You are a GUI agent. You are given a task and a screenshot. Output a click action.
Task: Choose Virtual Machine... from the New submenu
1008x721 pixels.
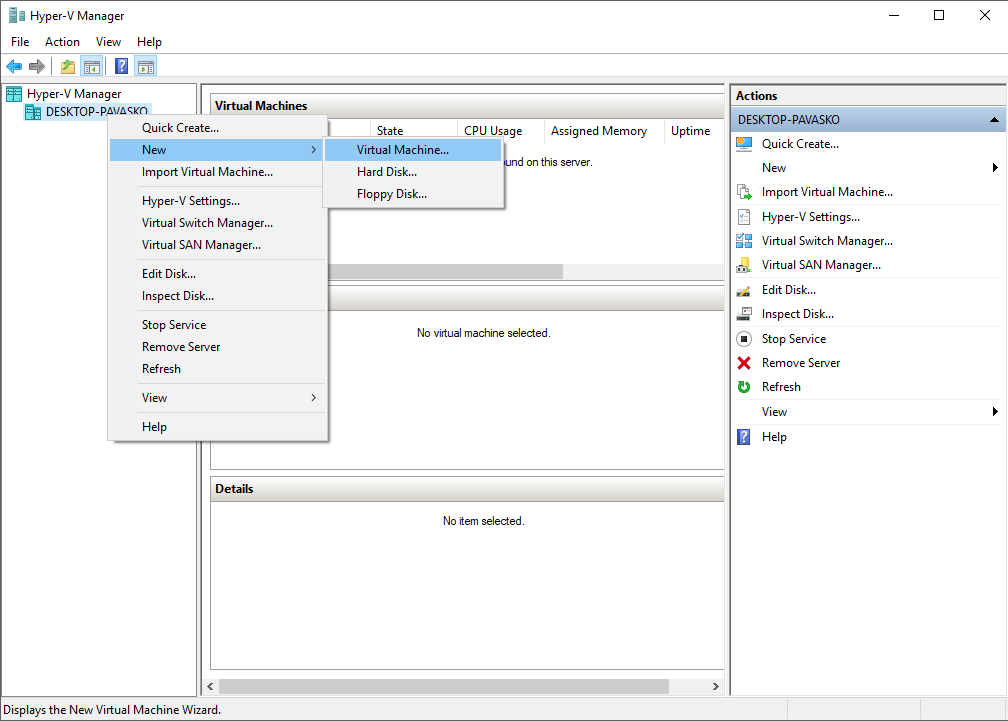tap(413, 150)
